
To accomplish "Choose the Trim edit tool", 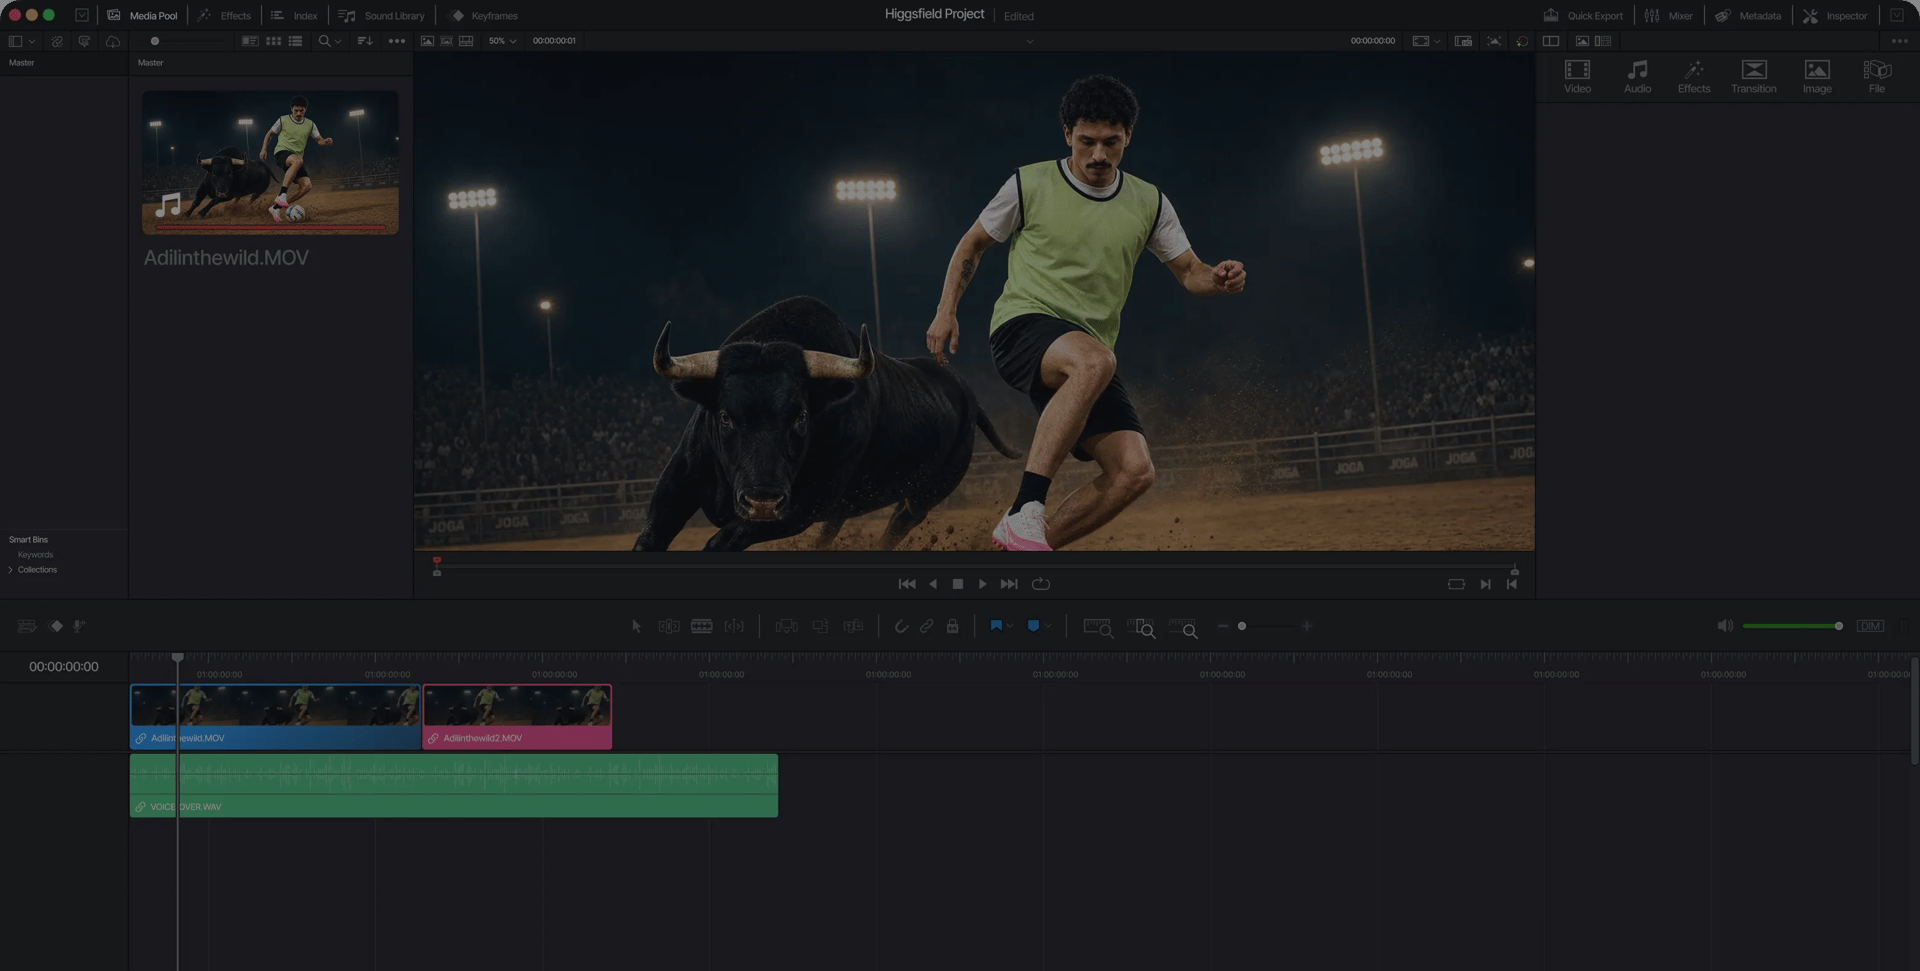I will click(x=669, y=626).
